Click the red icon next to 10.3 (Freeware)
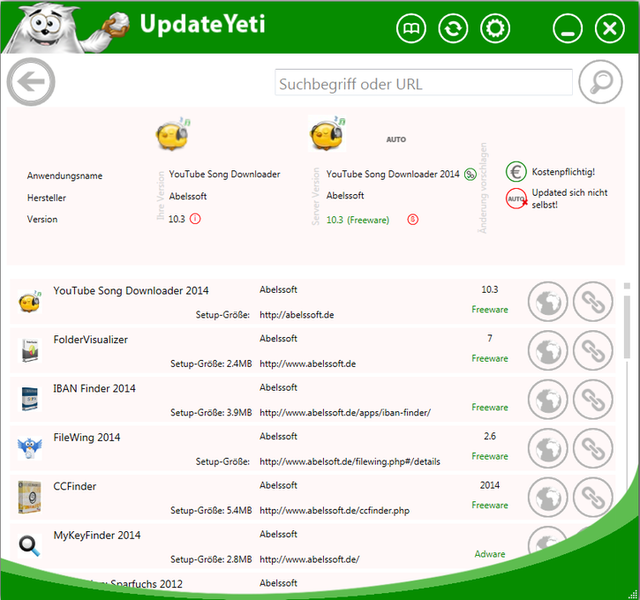This screenshot has width=640, height=600. pos(413,220)
